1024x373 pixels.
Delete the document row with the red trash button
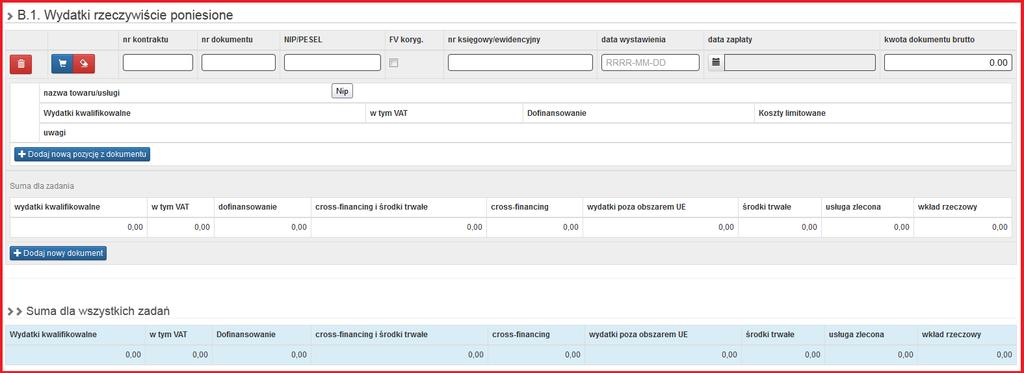[x=21, y=63]
